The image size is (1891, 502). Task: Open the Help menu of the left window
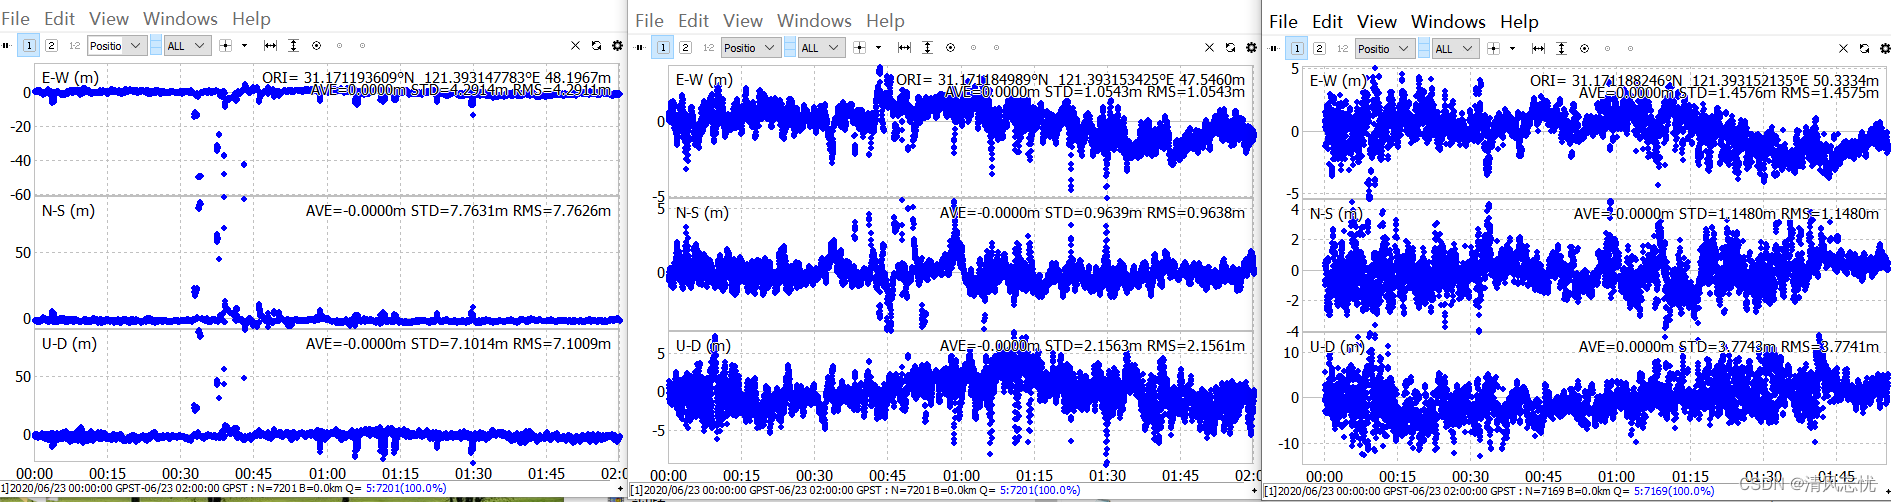[x=251, y=19]
